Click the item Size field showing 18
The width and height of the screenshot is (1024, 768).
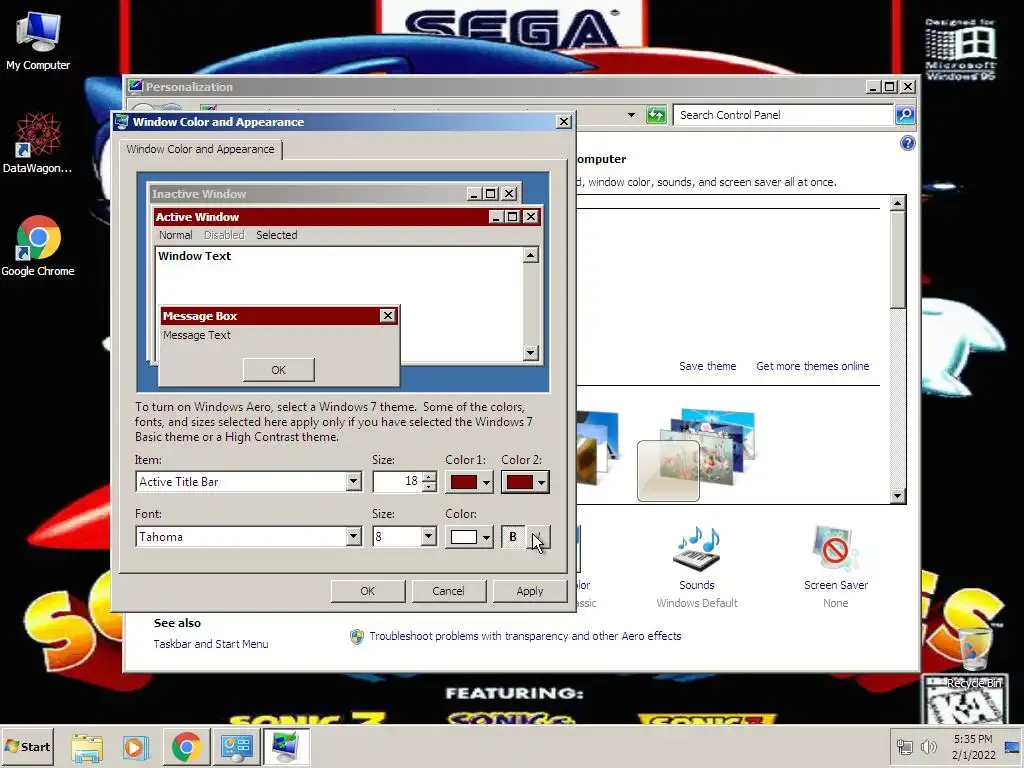[x=397, y=482]
